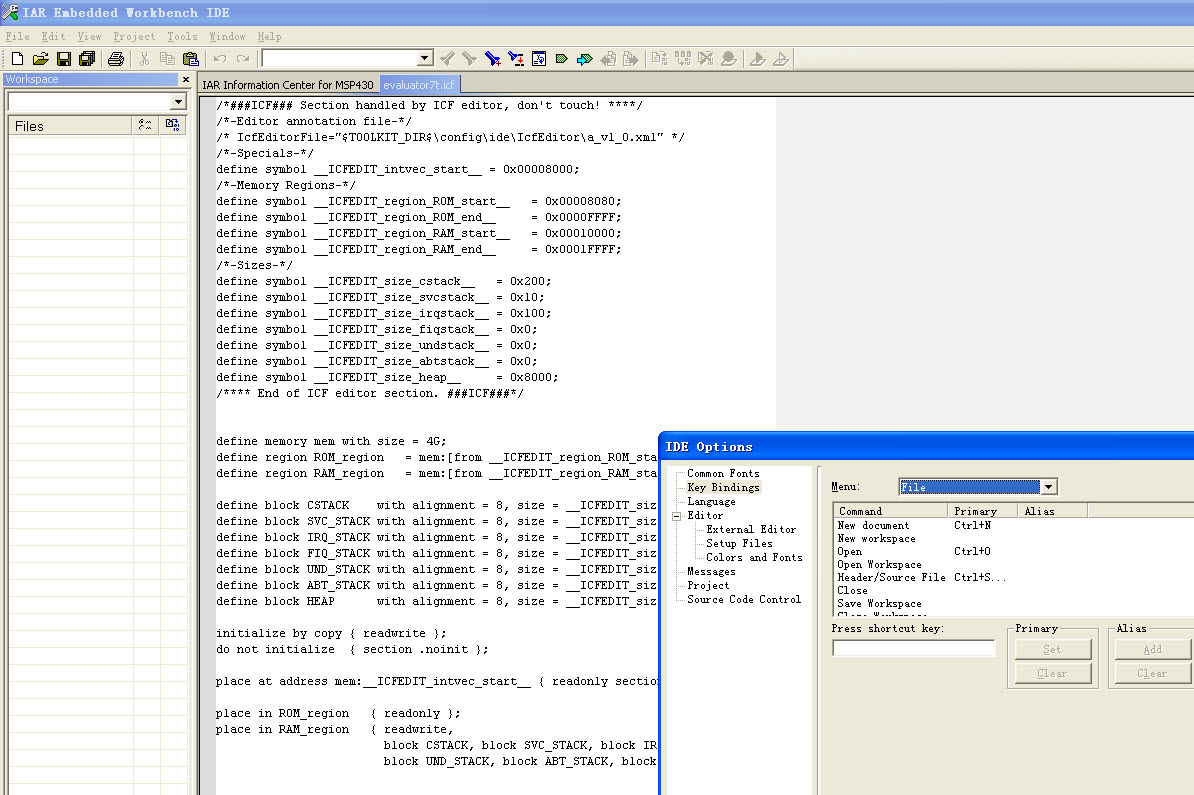Click the Find Next toolbar icon
The width and height of the screenshot is (1194, 795).
point(470,59)
